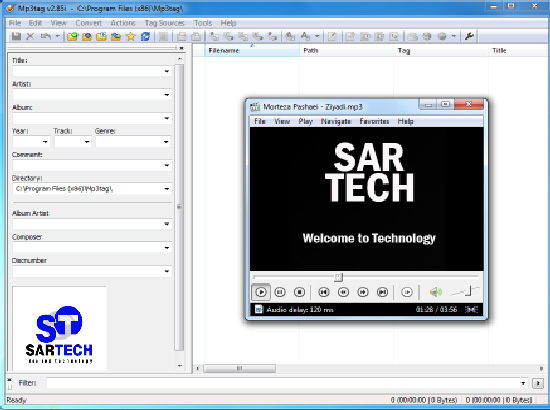Click Decrease speed button in player
This screenshot has height=410, width=550.
pyautogui.click(x=343, y=292)
